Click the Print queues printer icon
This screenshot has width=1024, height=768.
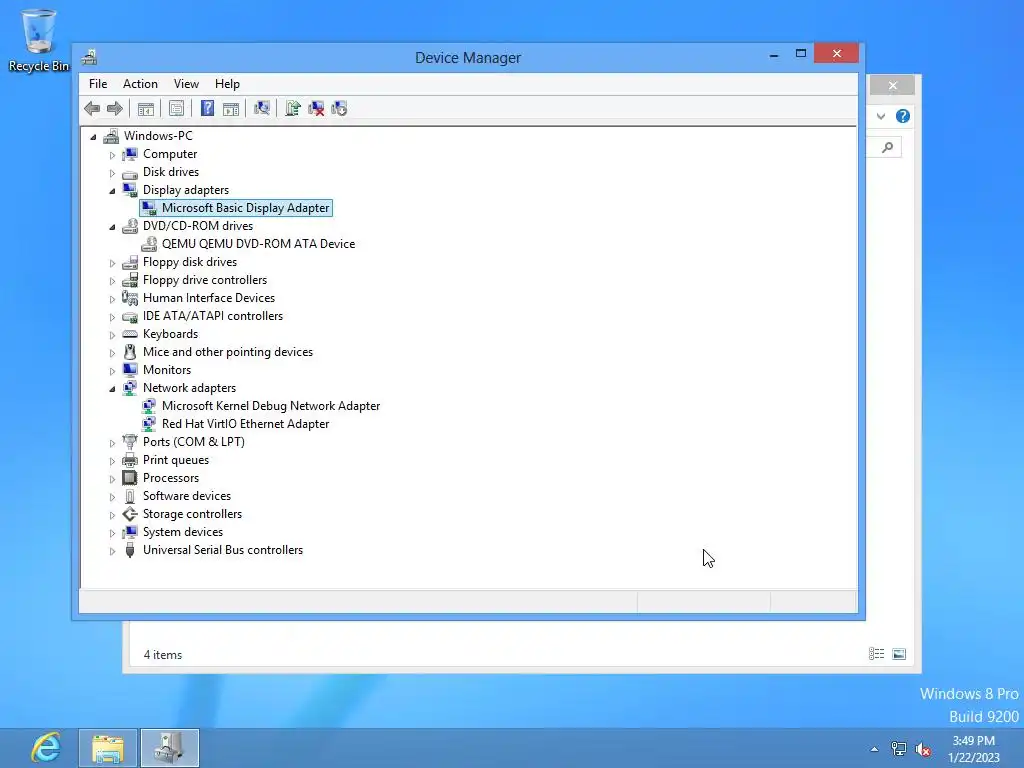(x=130, y=460)
